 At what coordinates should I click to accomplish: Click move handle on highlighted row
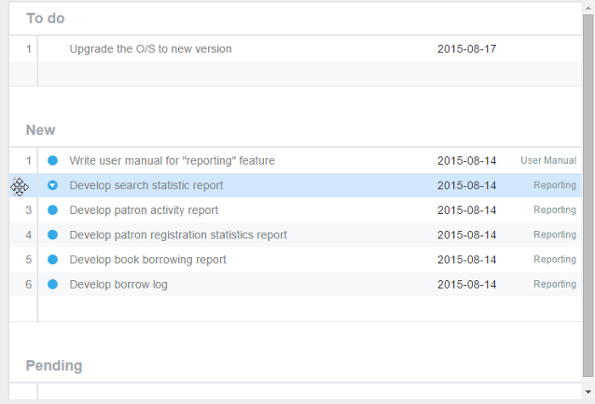coord(19,187)
